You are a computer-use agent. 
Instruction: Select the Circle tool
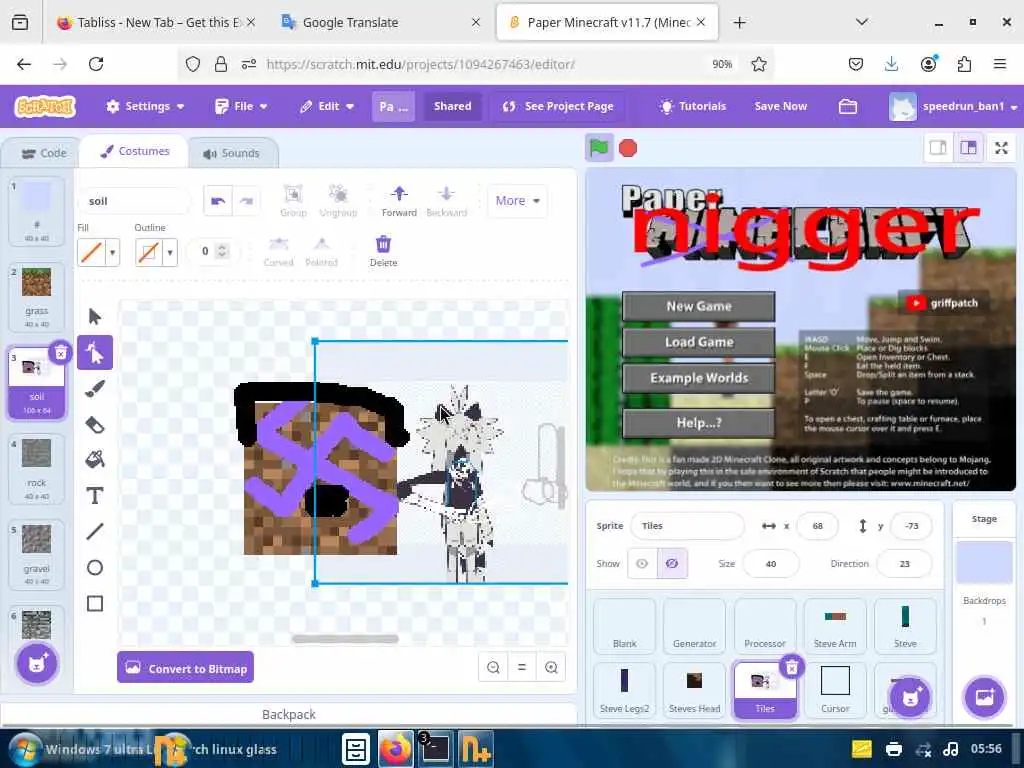[x=95, y=568]
